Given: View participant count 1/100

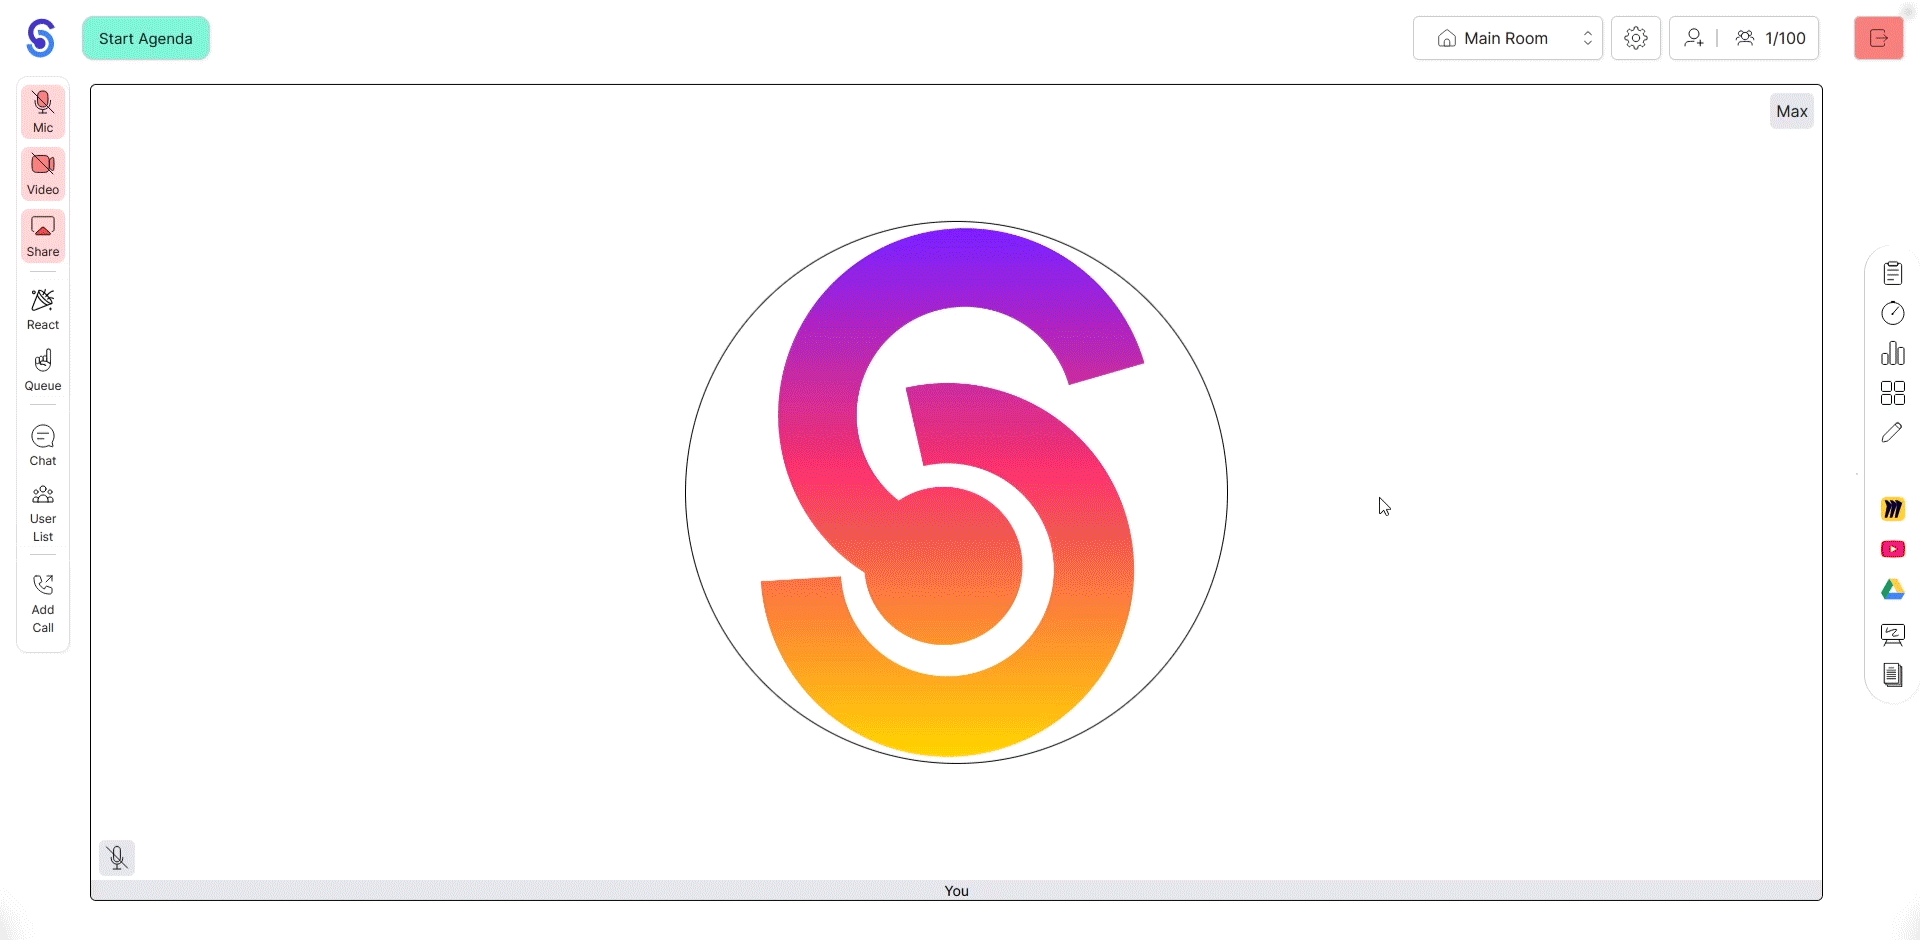Looking at the screenshot, I should (1770, 38).
